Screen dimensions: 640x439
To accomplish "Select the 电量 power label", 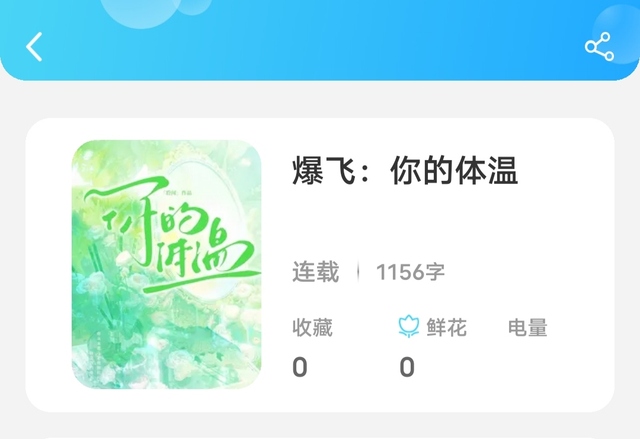I will (527, 327).
